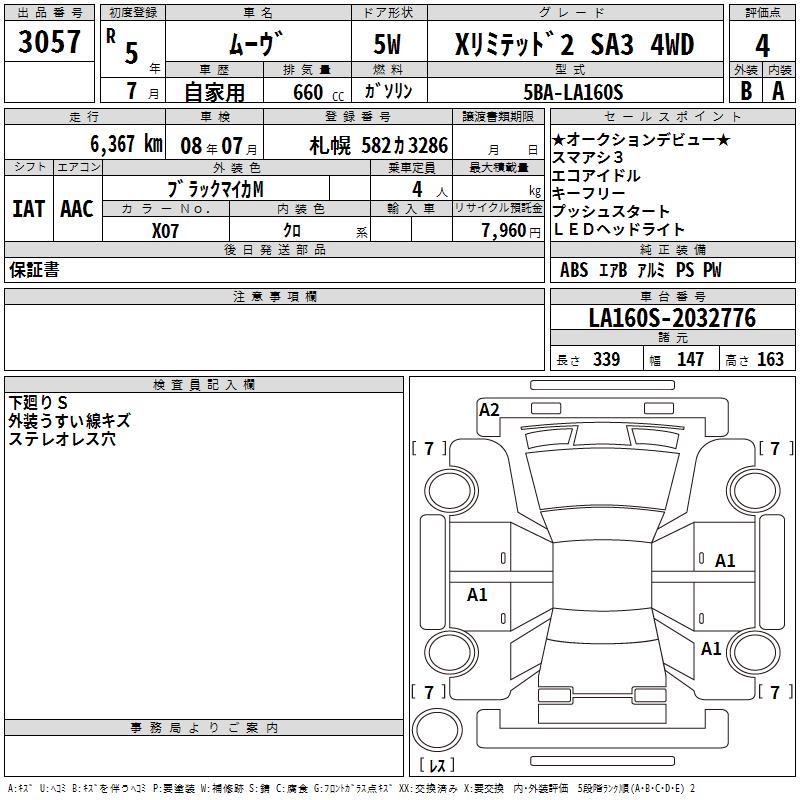Select the 事務局よりご案内 section header
The height and width of the screenshot is (800, 800).
[x=204, y=728]
